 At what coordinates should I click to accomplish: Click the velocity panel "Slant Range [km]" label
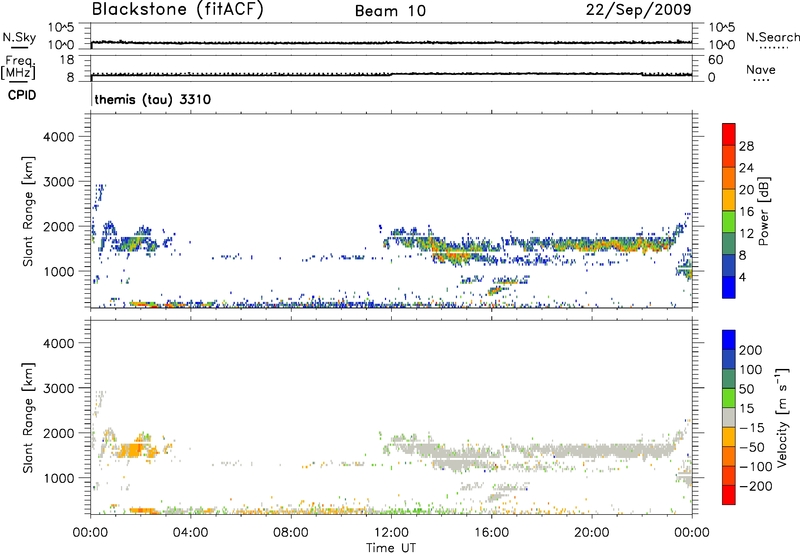pyautogui.click(x=28, y=417)
